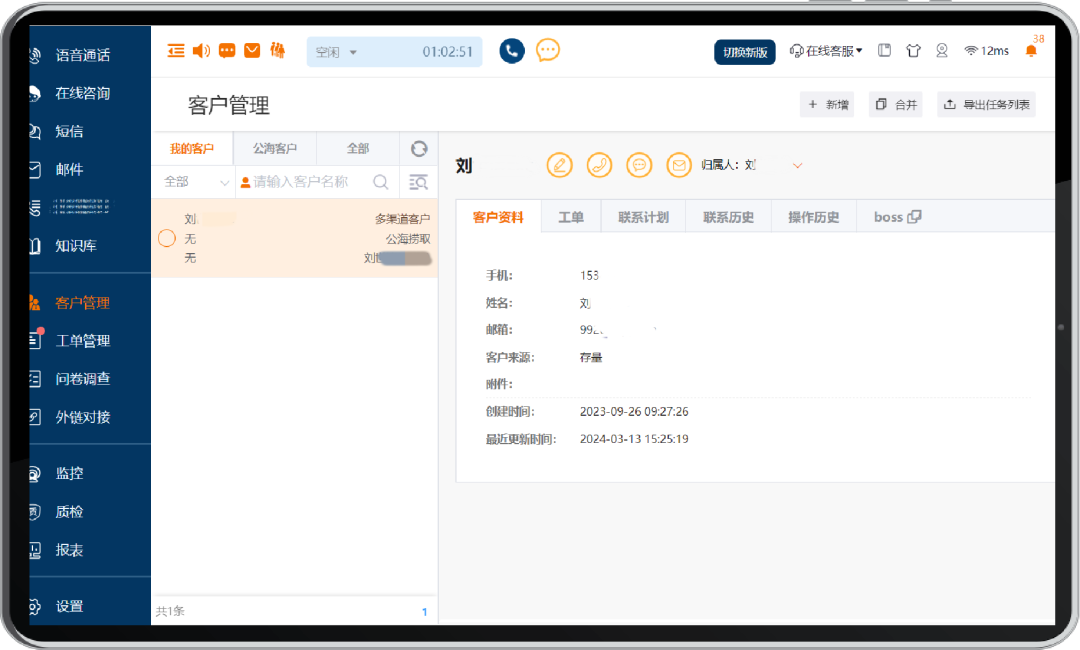1080x650 pixels.
Task: Open 问卷调查 in the sidebar
Action: [83, 379]
